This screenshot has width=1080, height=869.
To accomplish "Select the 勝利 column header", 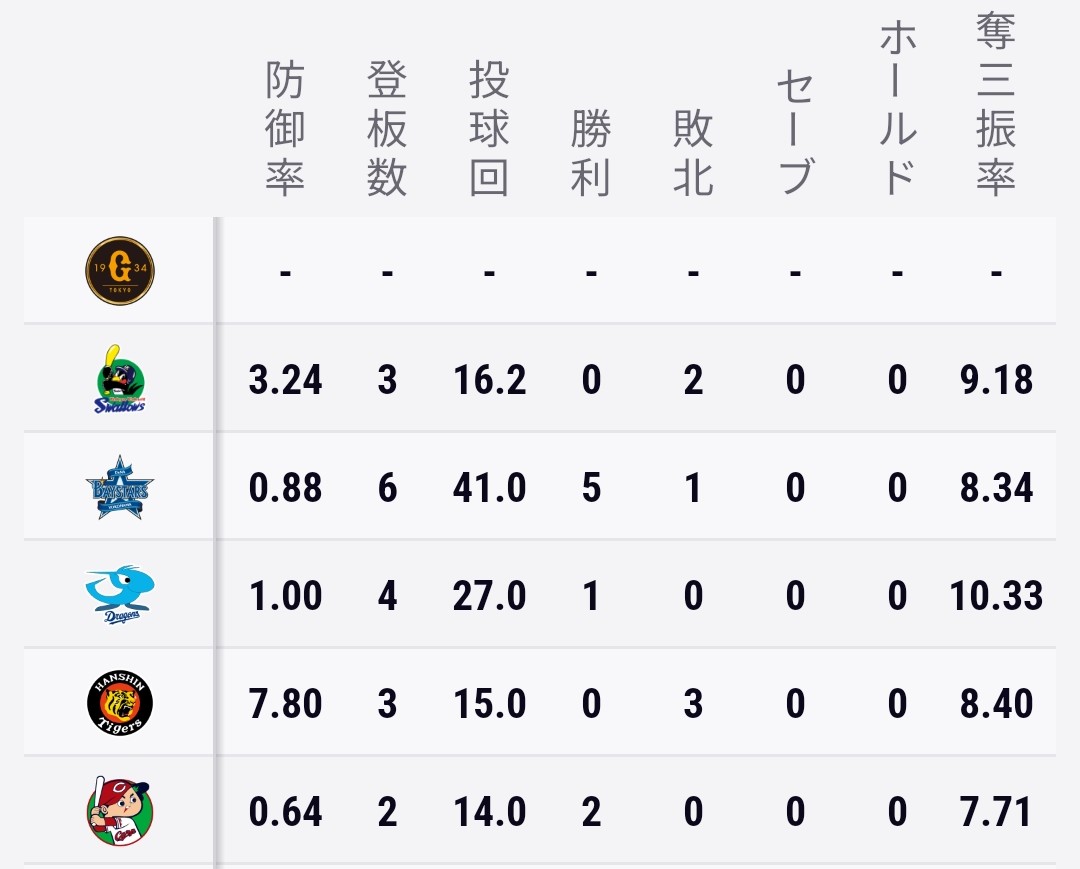I will point(591,153).
